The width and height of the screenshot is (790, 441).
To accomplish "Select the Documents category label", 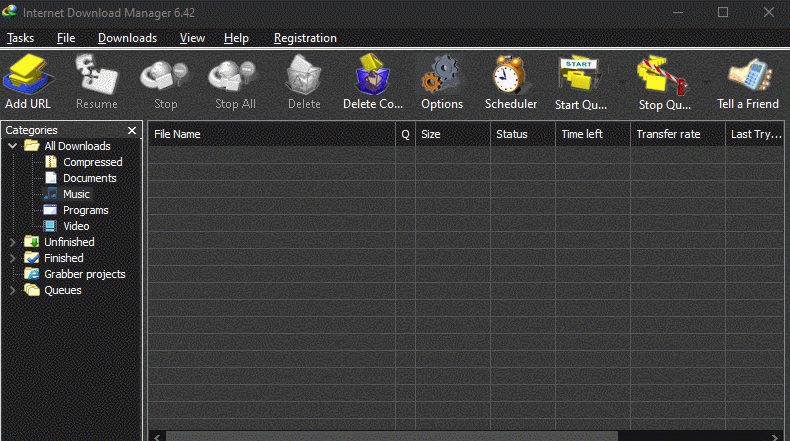I will [x=90, y=178].
